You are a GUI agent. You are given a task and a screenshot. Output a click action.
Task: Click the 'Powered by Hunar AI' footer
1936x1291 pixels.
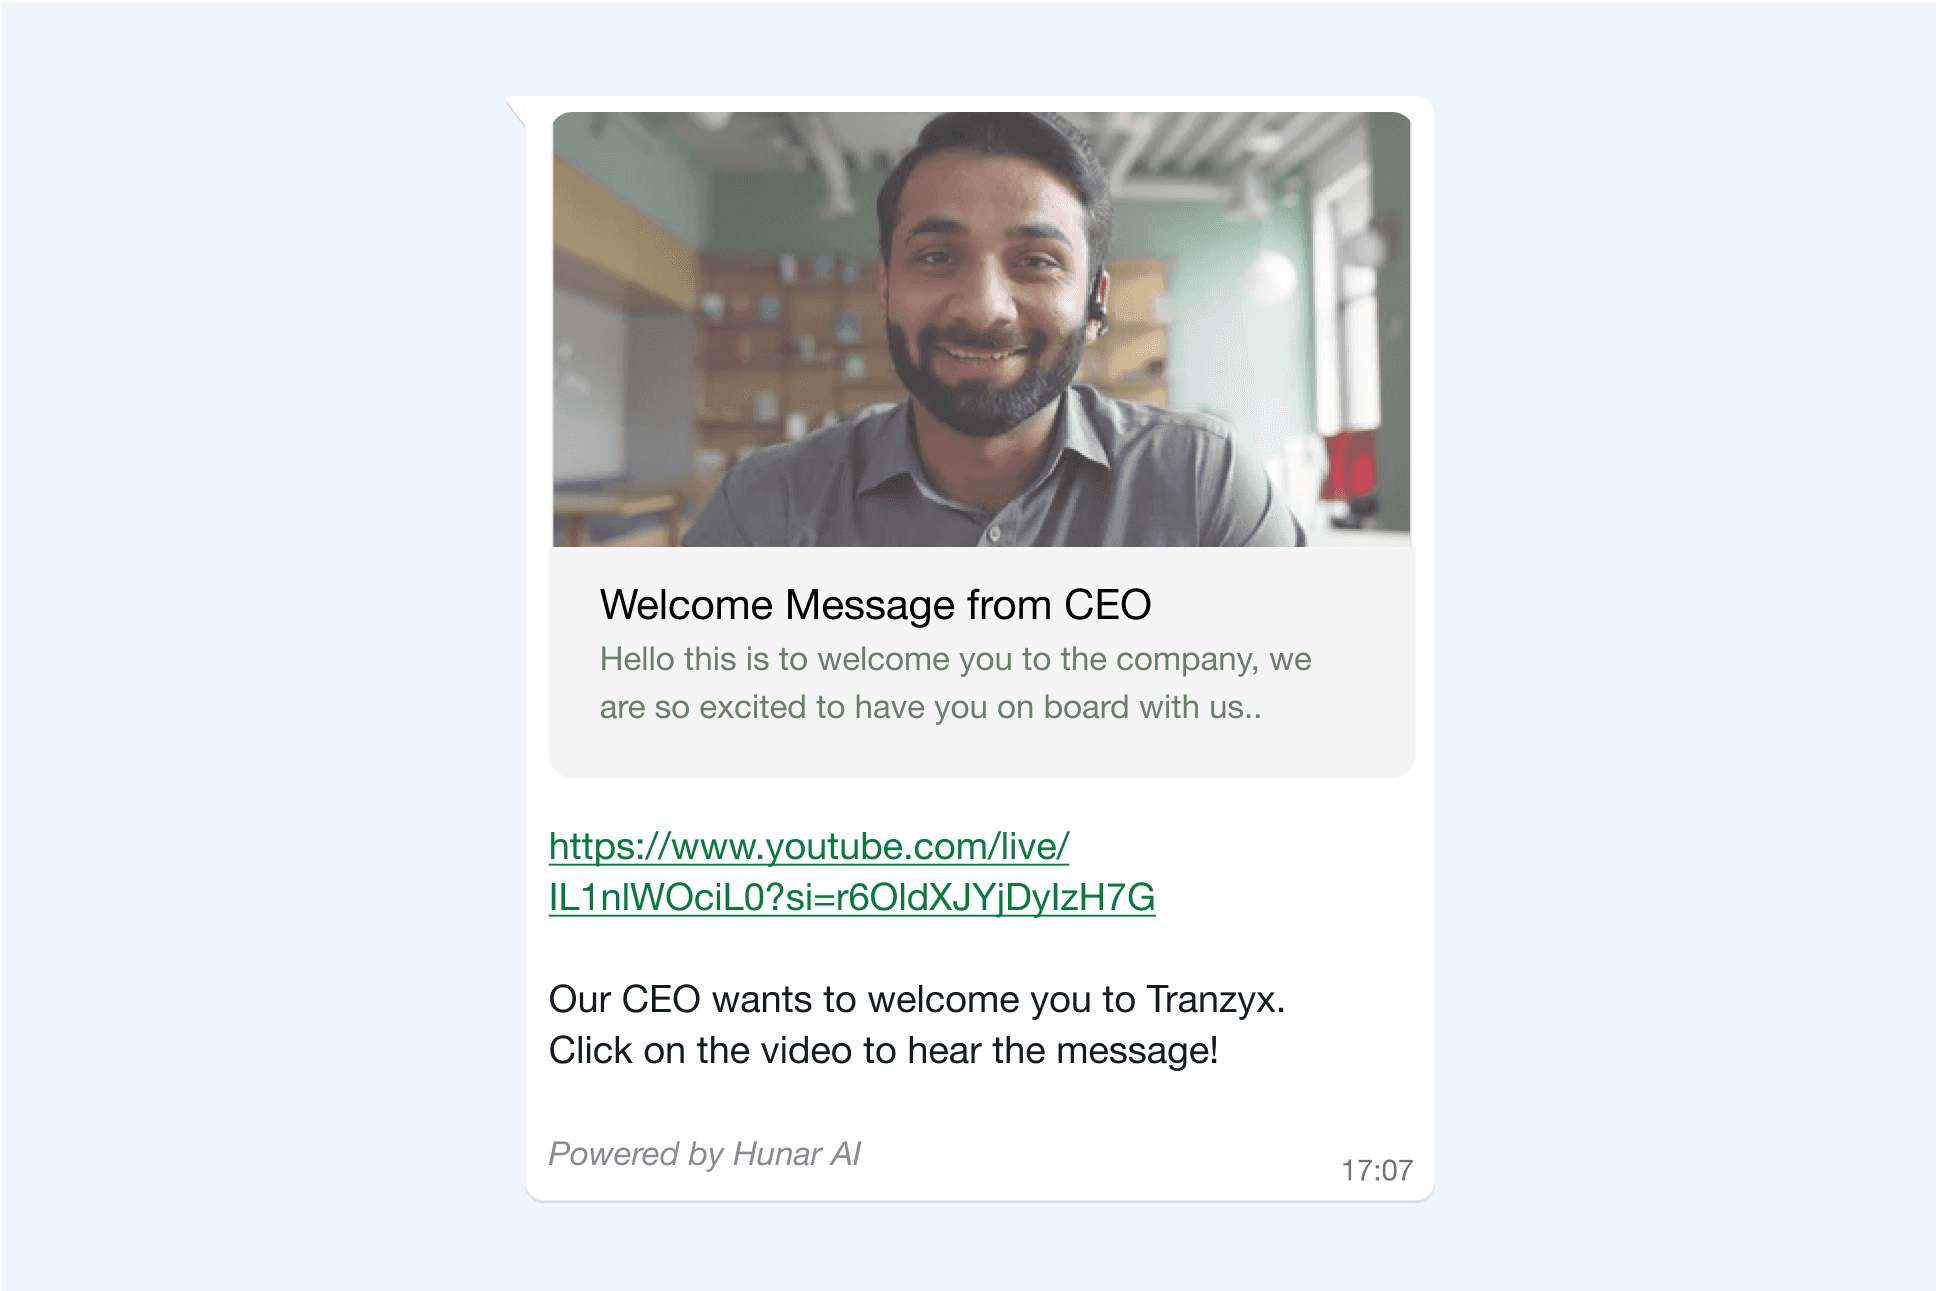coord(704,1154)
